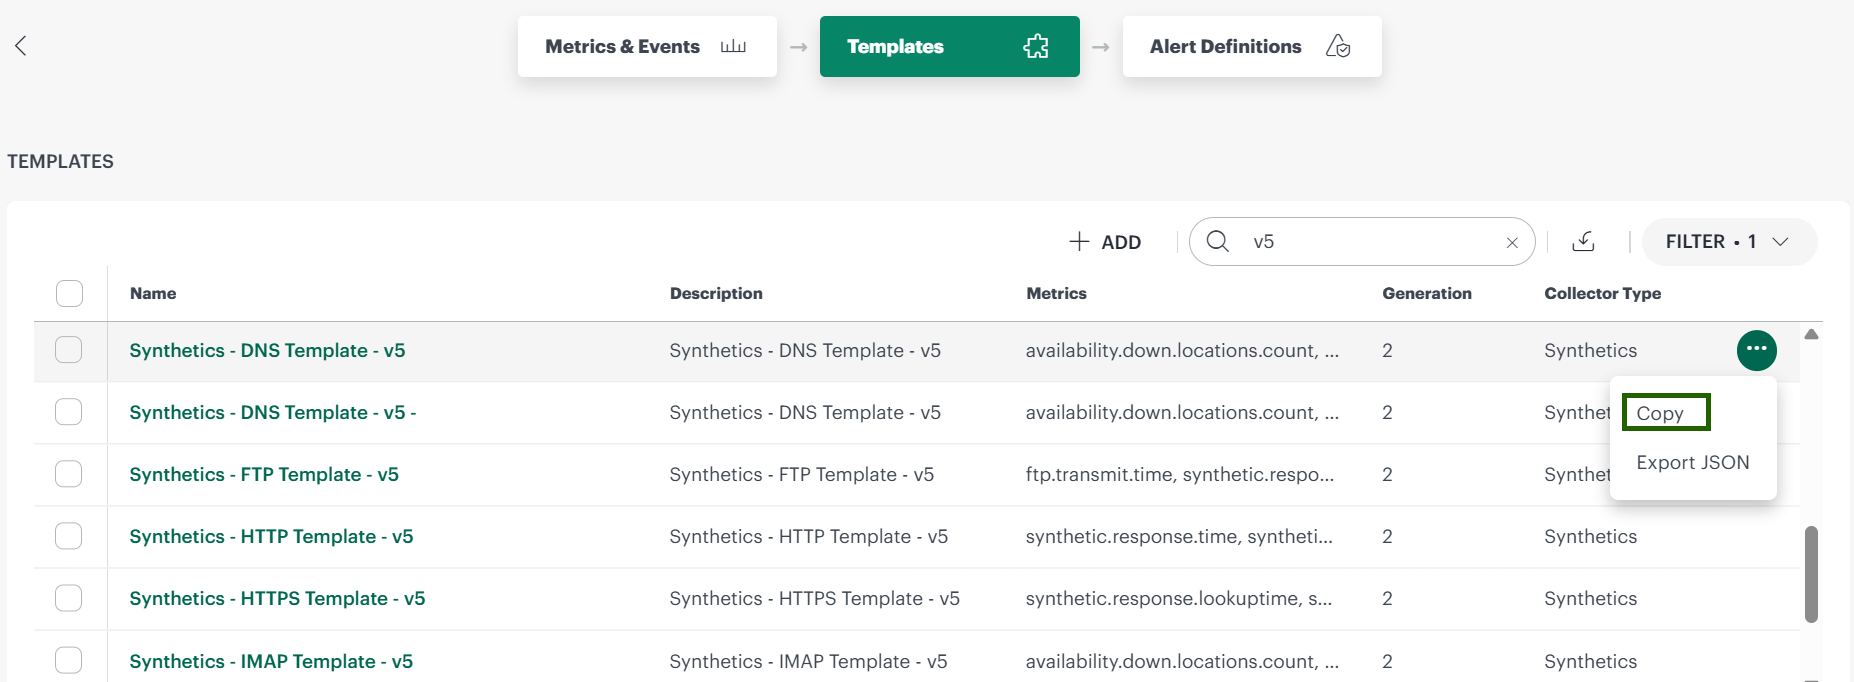The image size is (1854, 682).
Task: Click the Metrics column header
Action: [1056, 293]
